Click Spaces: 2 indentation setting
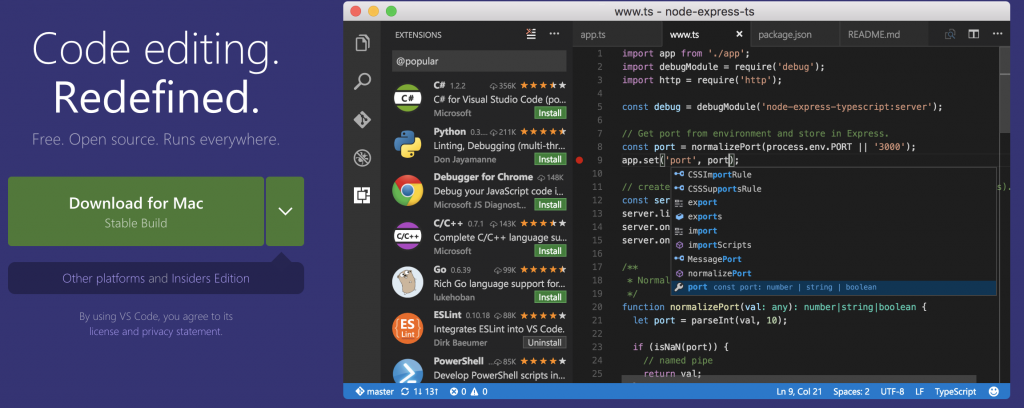 [x=851, y=392]
